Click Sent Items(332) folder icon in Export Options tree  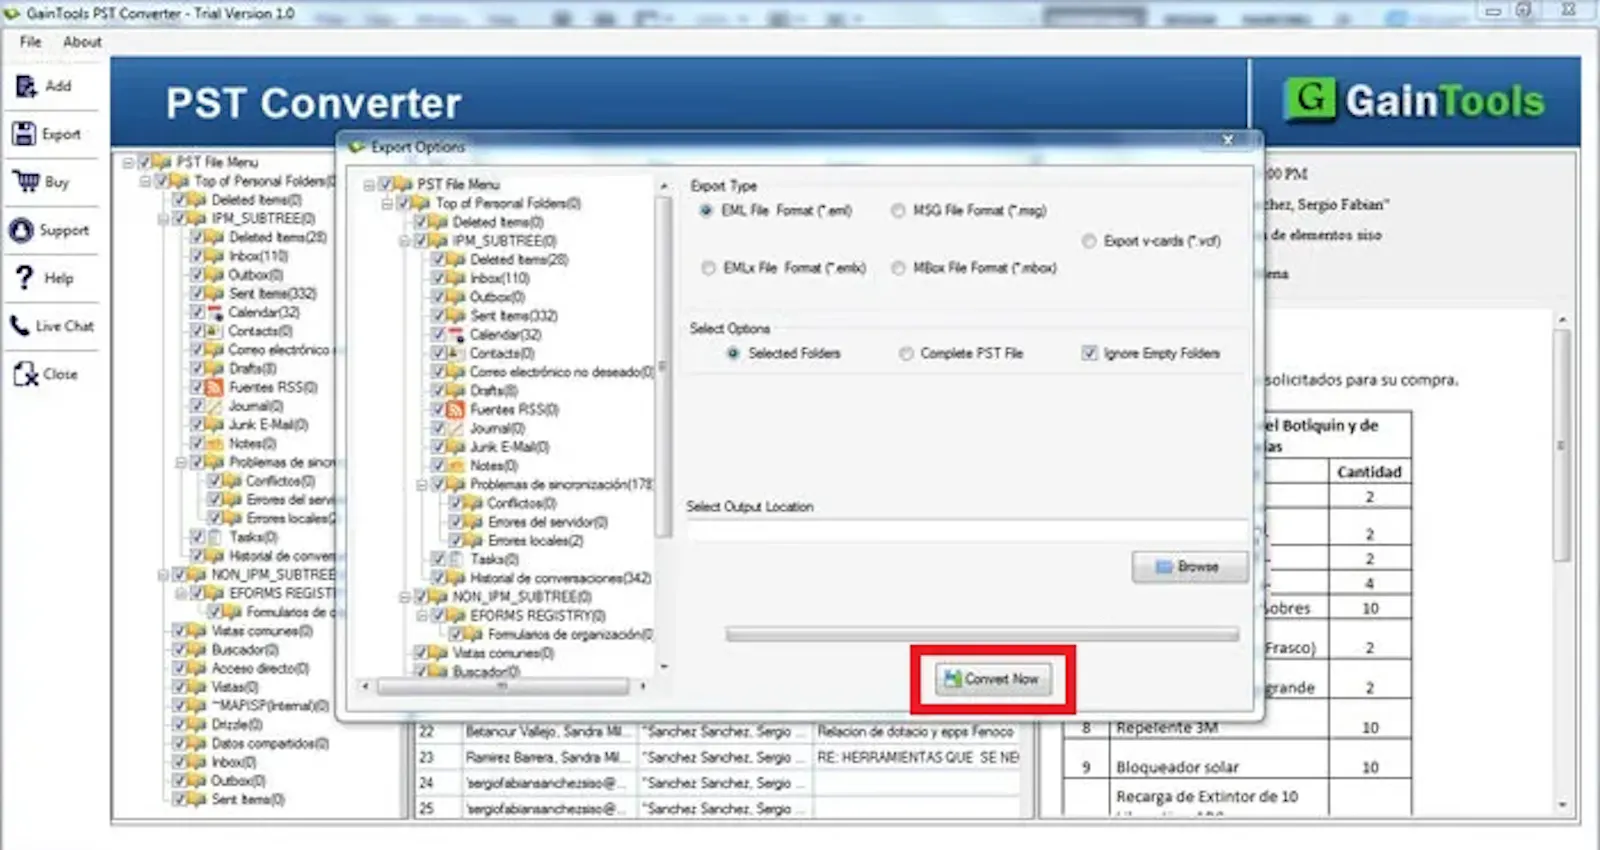456,316
